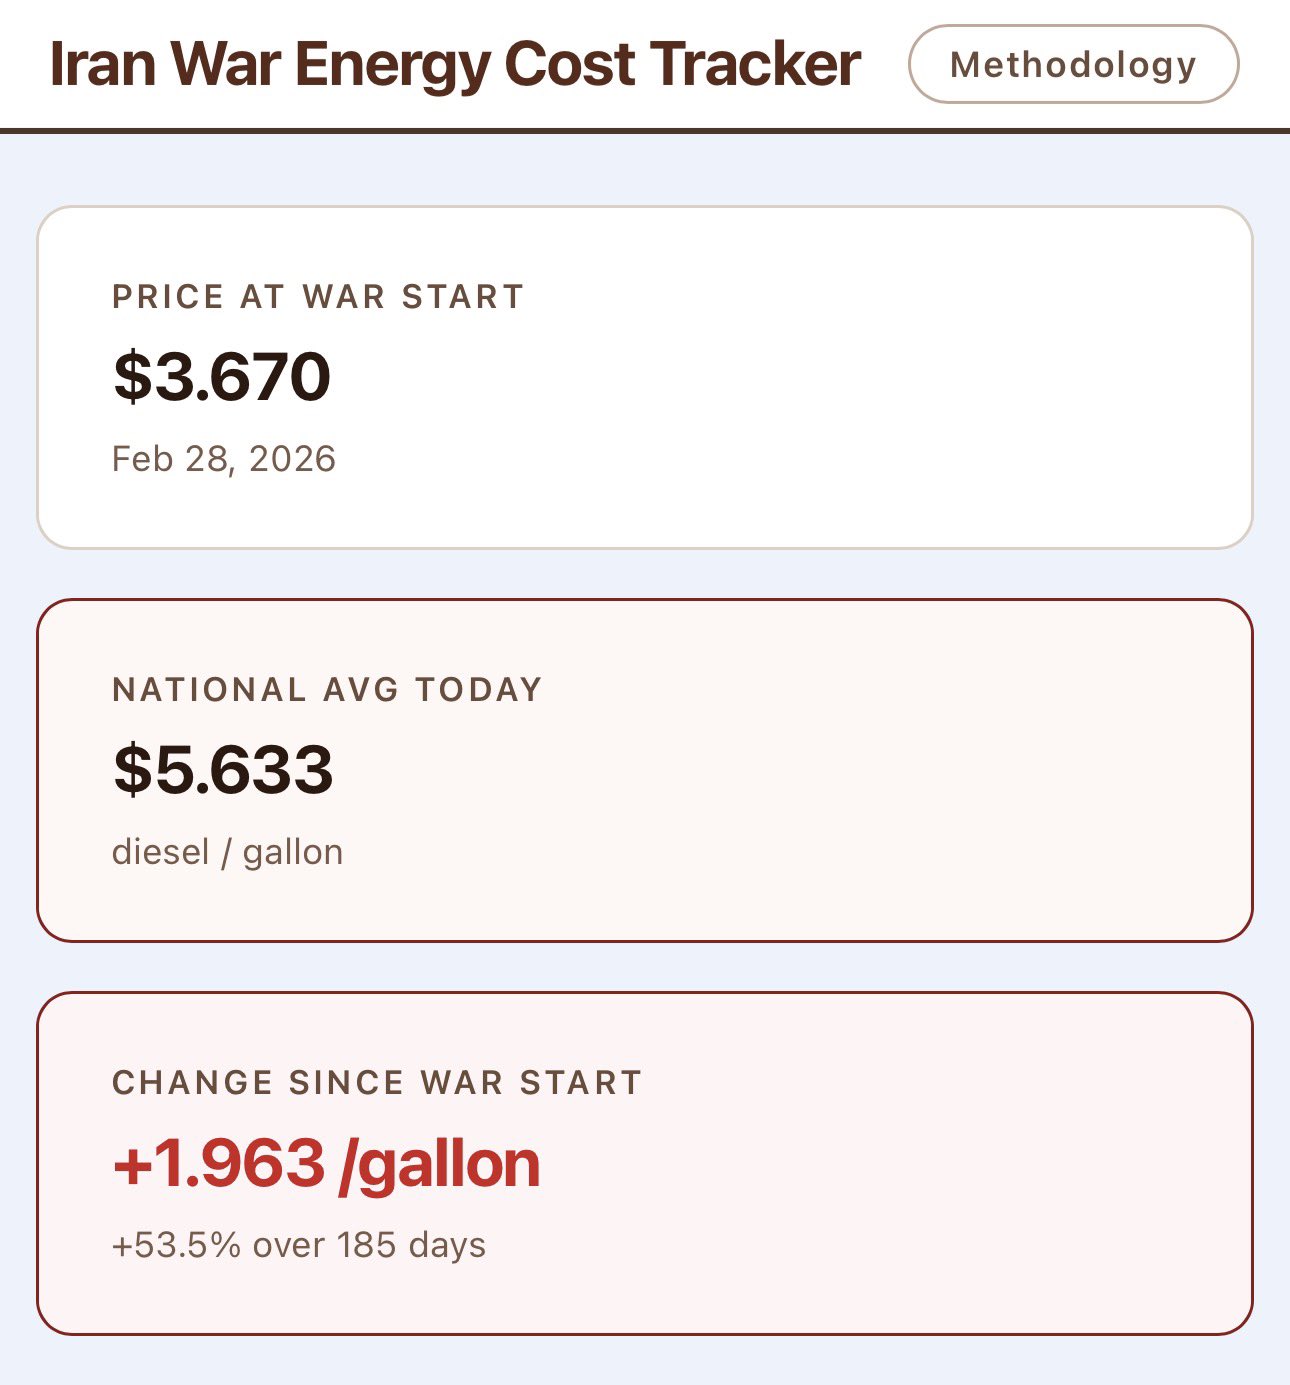Click the word Iran in the header
This screenshot has width=1290, height=1385.
pyautogui.click(x=104, y=64)
